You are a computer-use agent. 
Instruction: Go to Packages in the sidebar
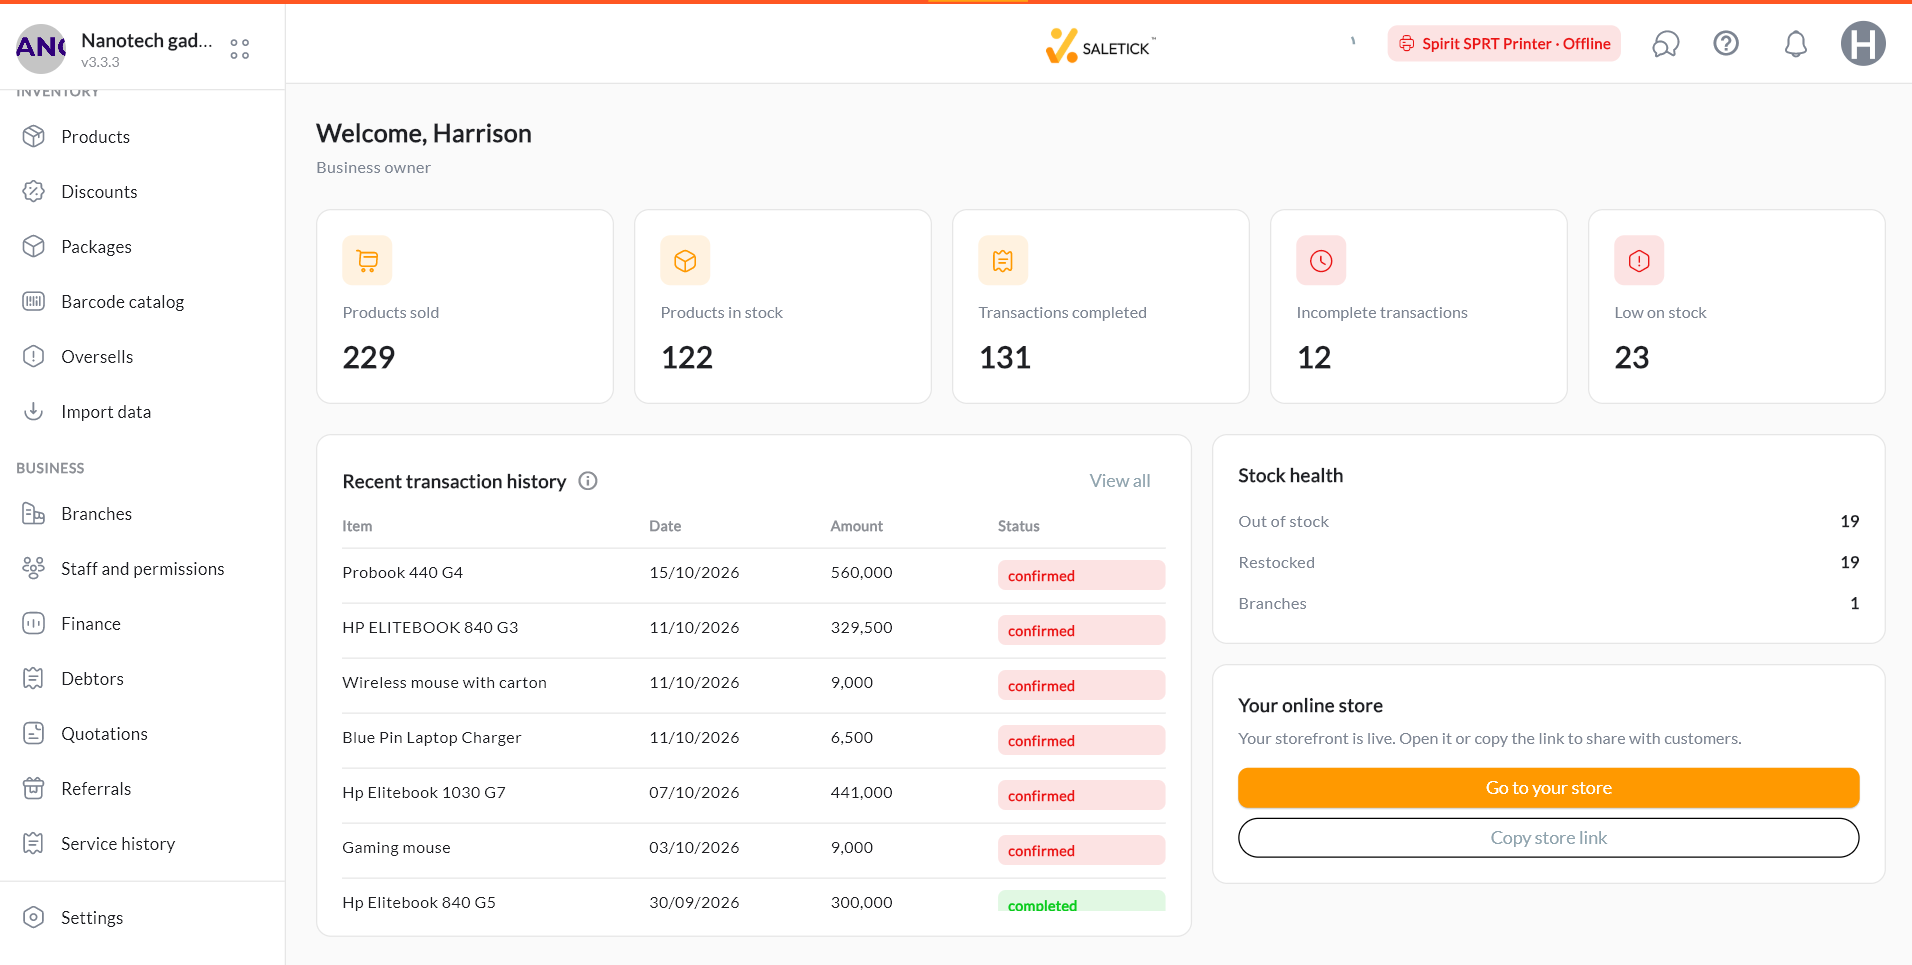(x=96, y=247)
